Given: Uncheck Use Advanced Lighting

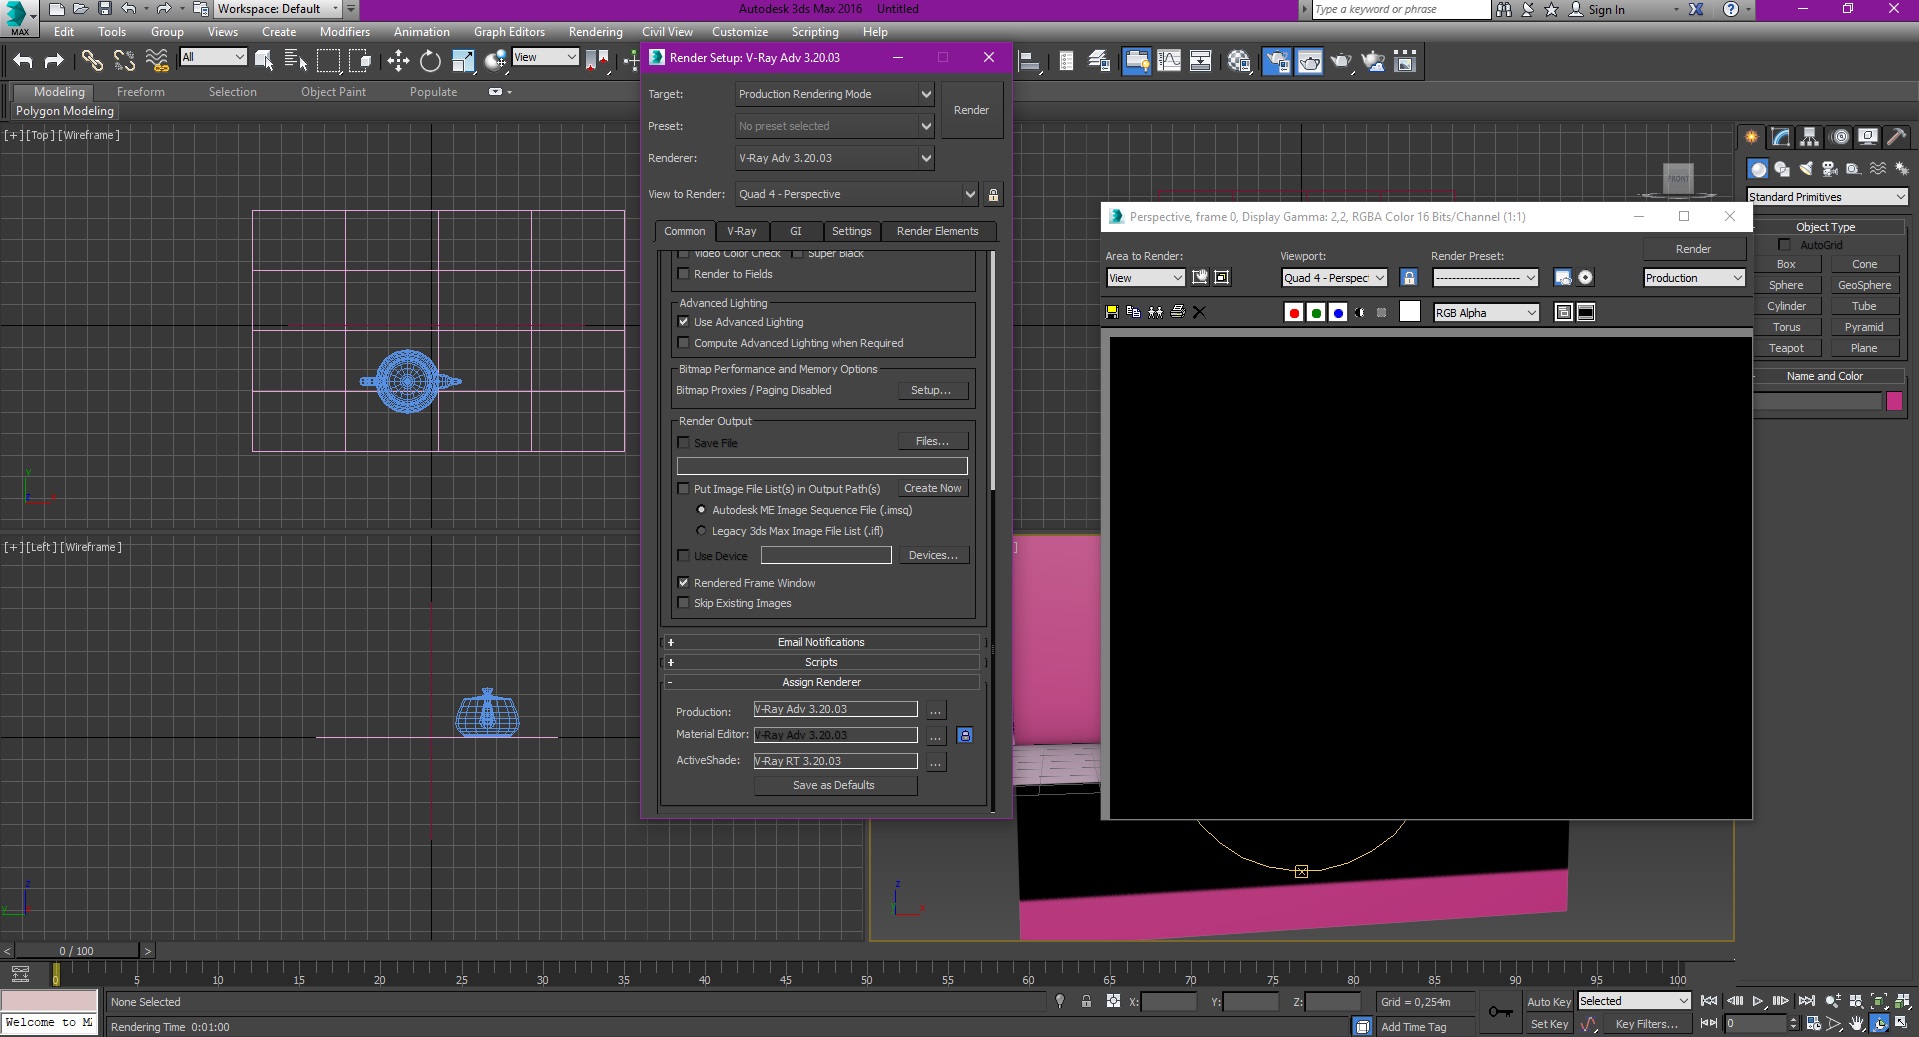Looking at the screenshot, I should click(684, 322).
